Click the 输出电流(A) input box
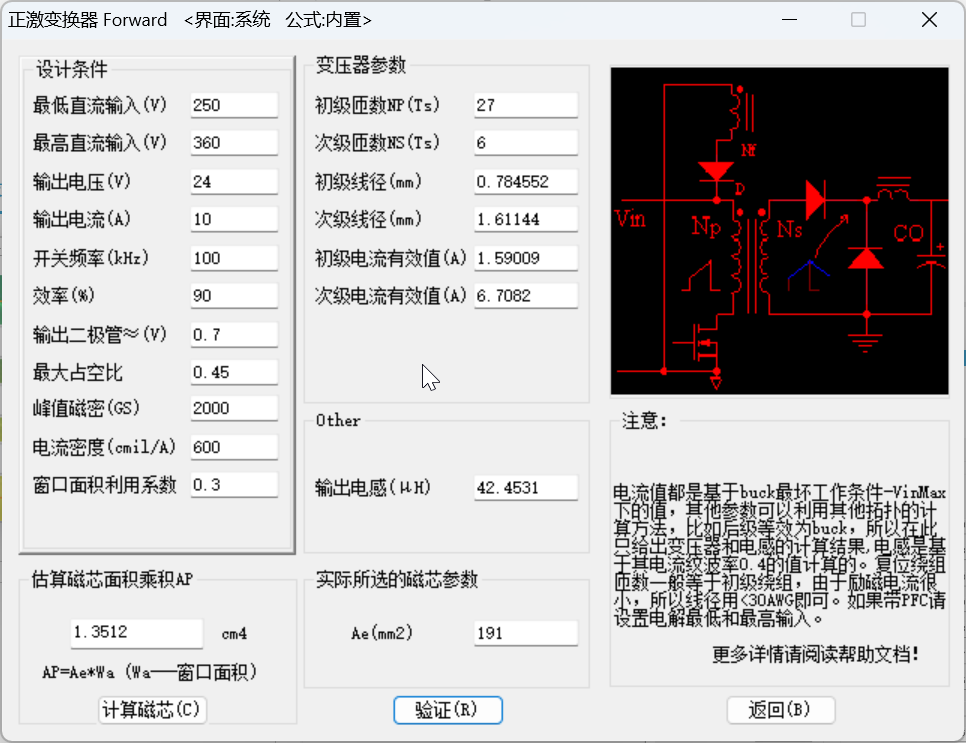The image size is (966, 743). [234, 220]
